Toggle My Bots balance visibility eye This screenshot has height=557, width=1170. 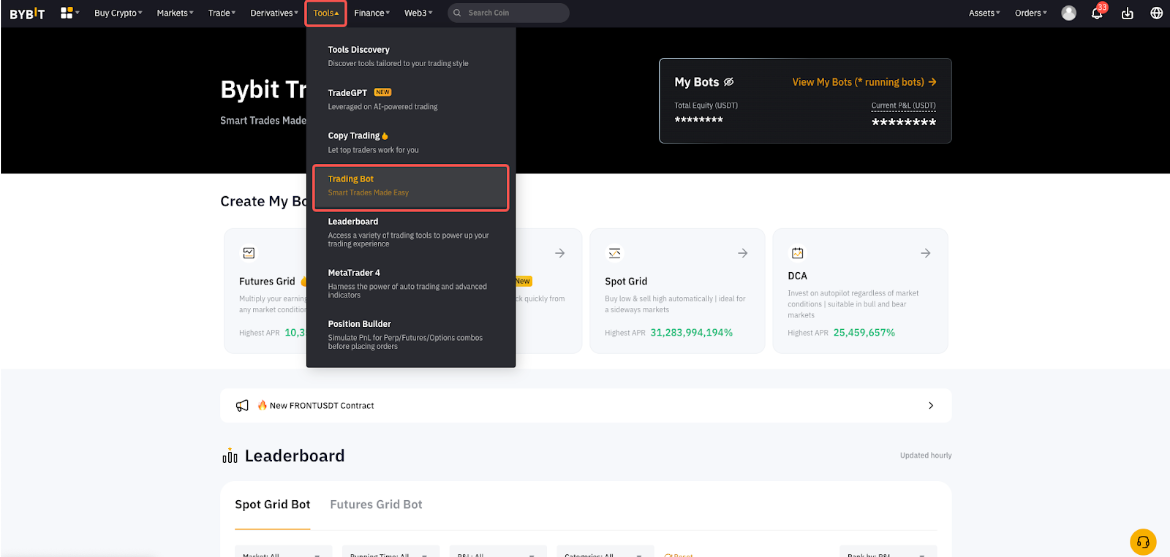click(729, 82)
